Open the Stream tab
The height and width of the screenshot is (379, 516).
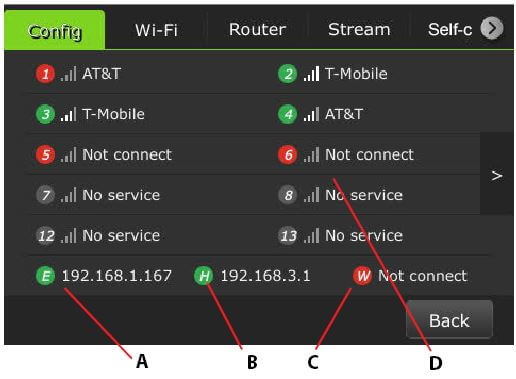(x=359, y=30)
